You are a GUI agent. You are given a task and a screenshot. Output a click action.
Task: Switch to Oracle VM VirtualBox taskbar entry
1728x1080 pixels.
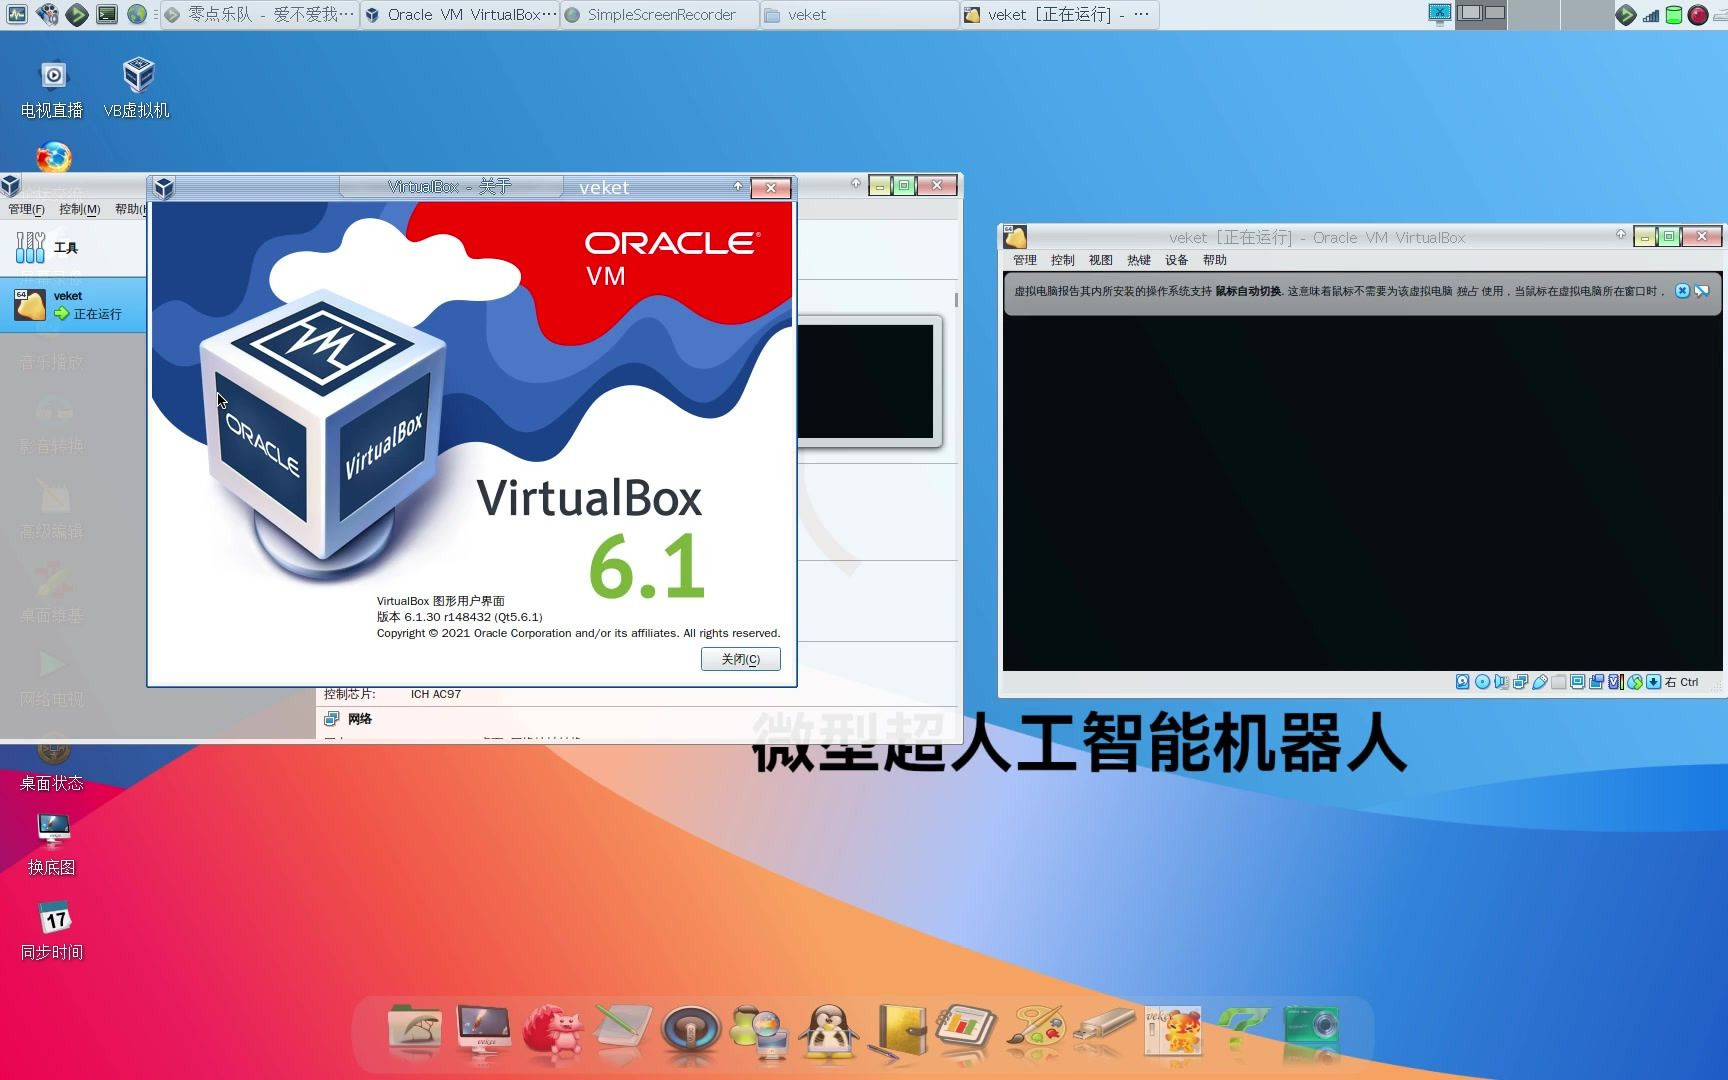pyautogui.click(x=460, y=14)
